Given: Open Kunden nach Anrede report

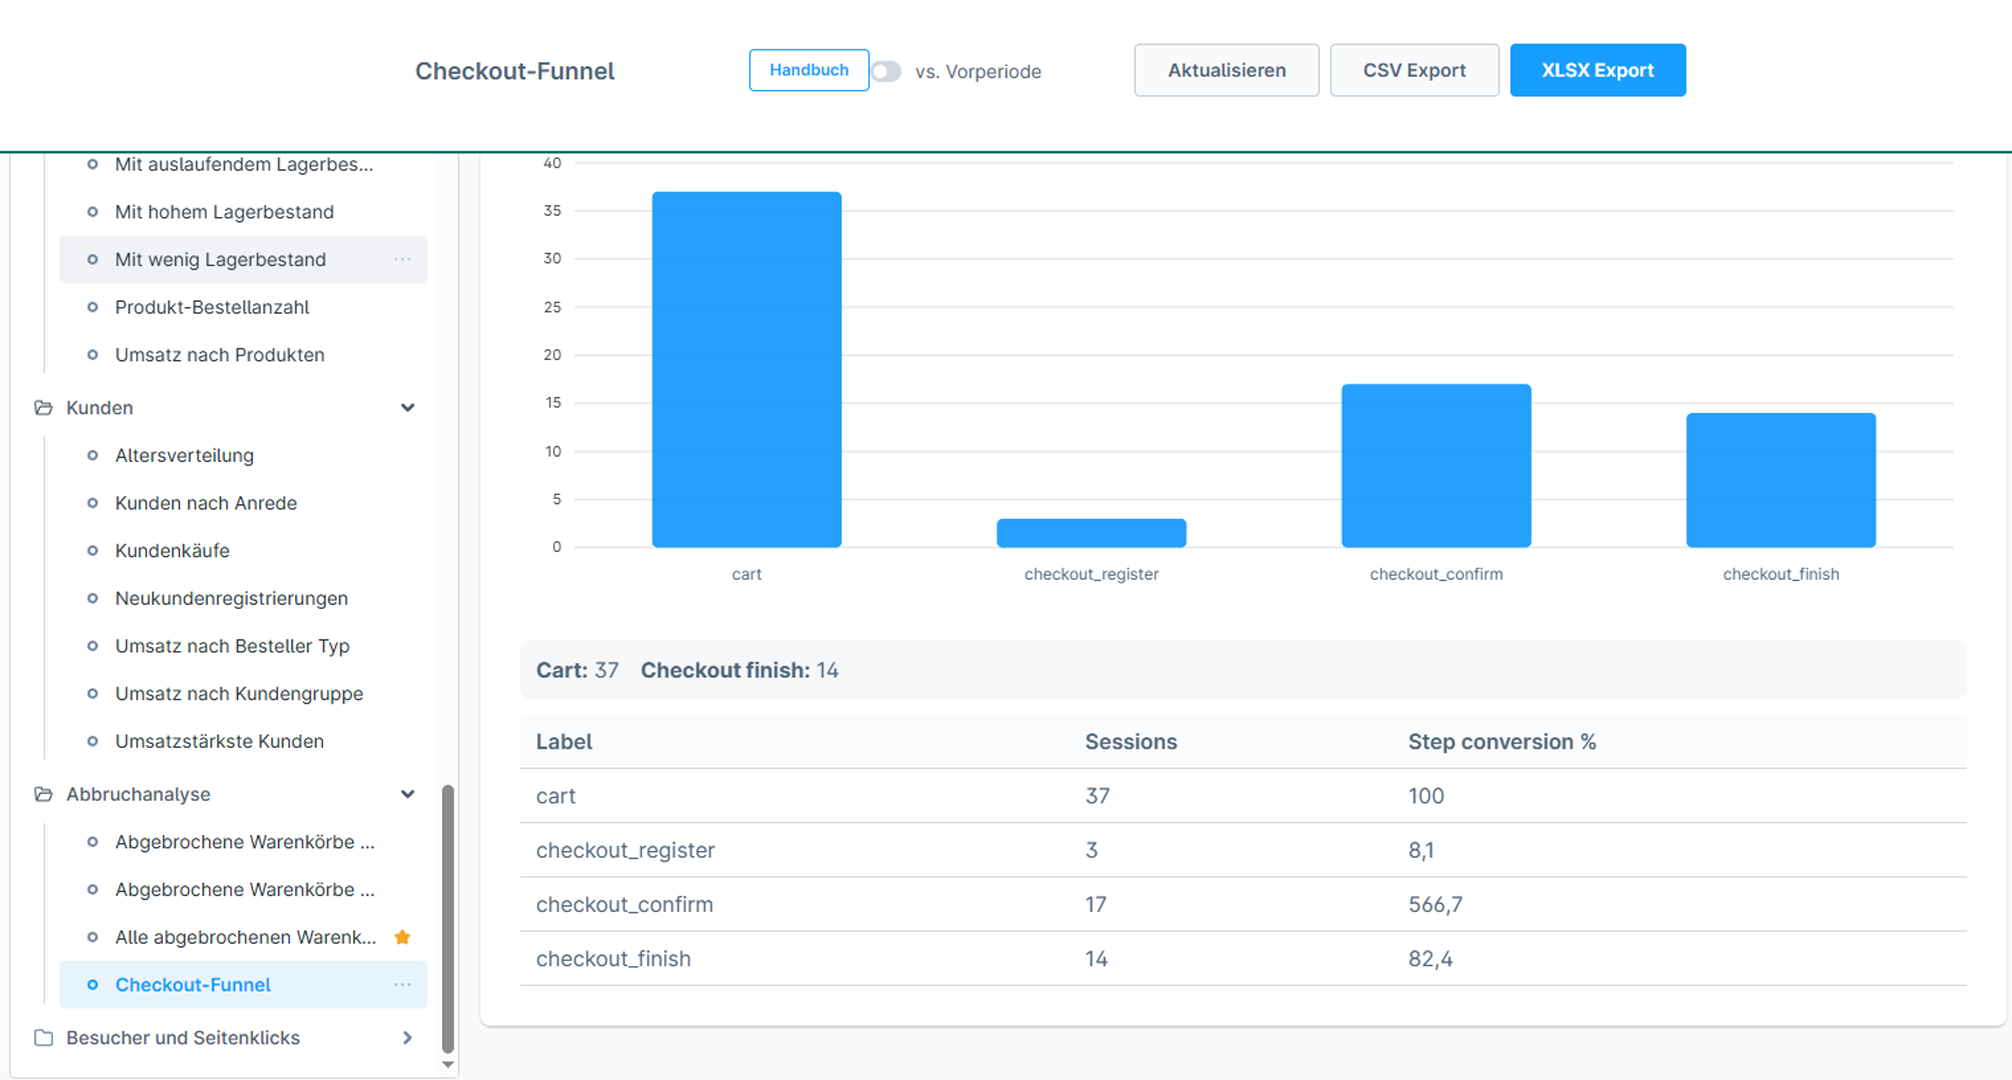Looking at the screenshot, I should 206,503.
